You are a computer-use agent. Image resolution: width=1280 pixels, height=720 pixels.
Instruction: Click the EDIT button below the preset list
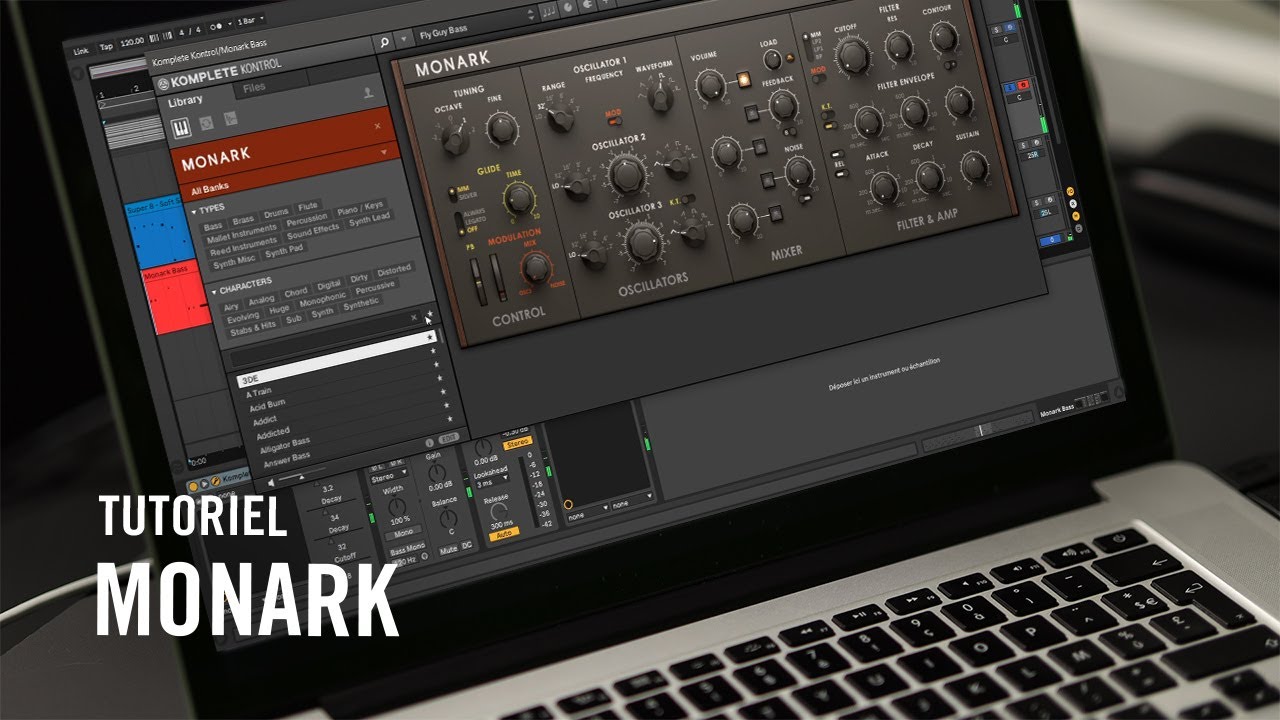pos(449,438)
